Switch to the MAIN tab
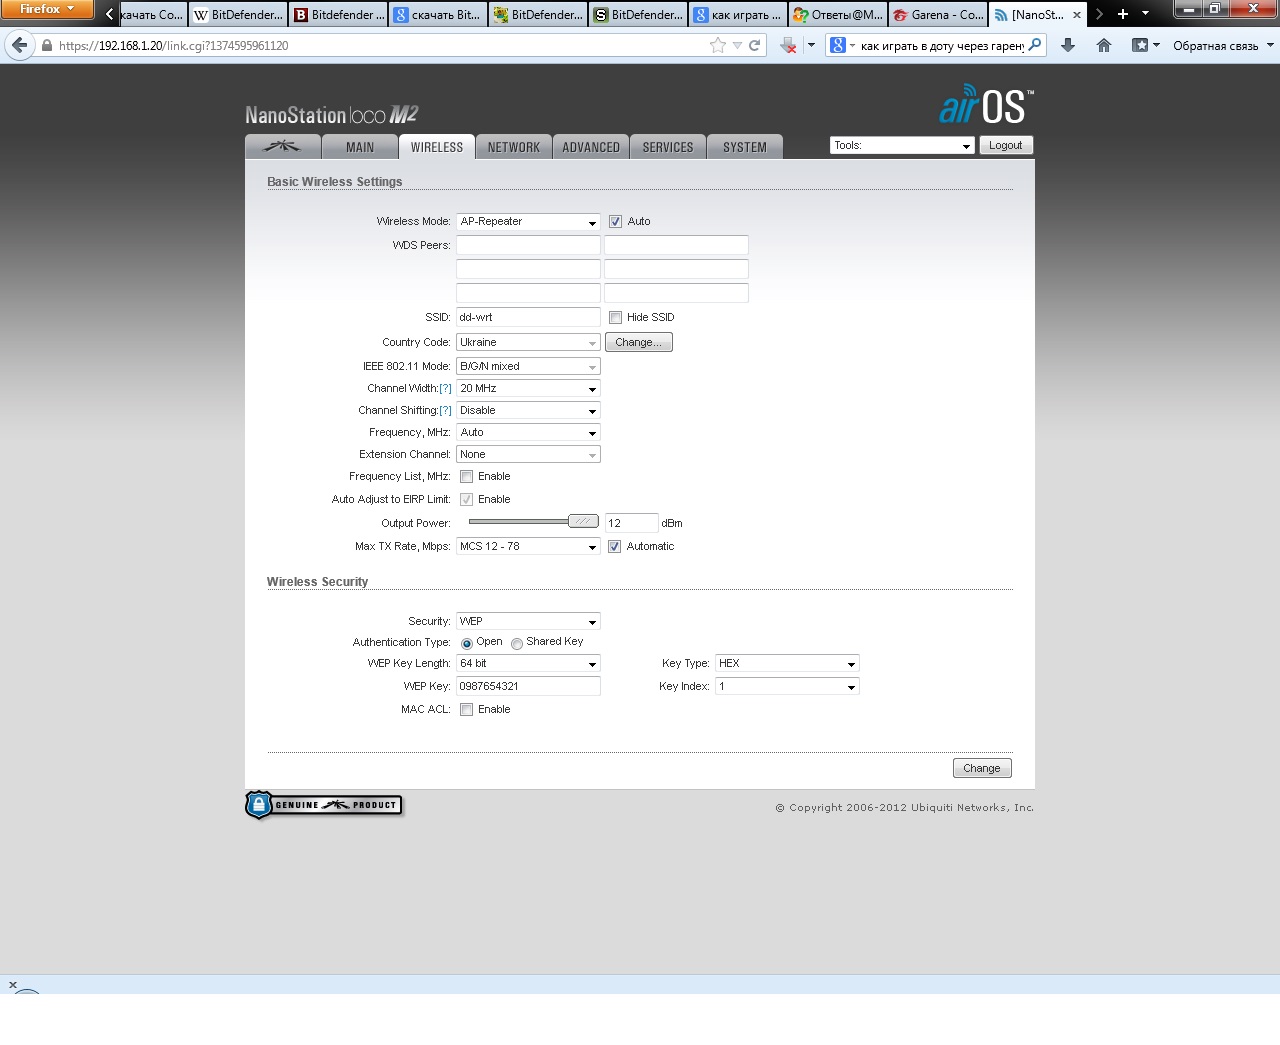The height and width of the screenshot is (1045, 1280). [360, 147]
